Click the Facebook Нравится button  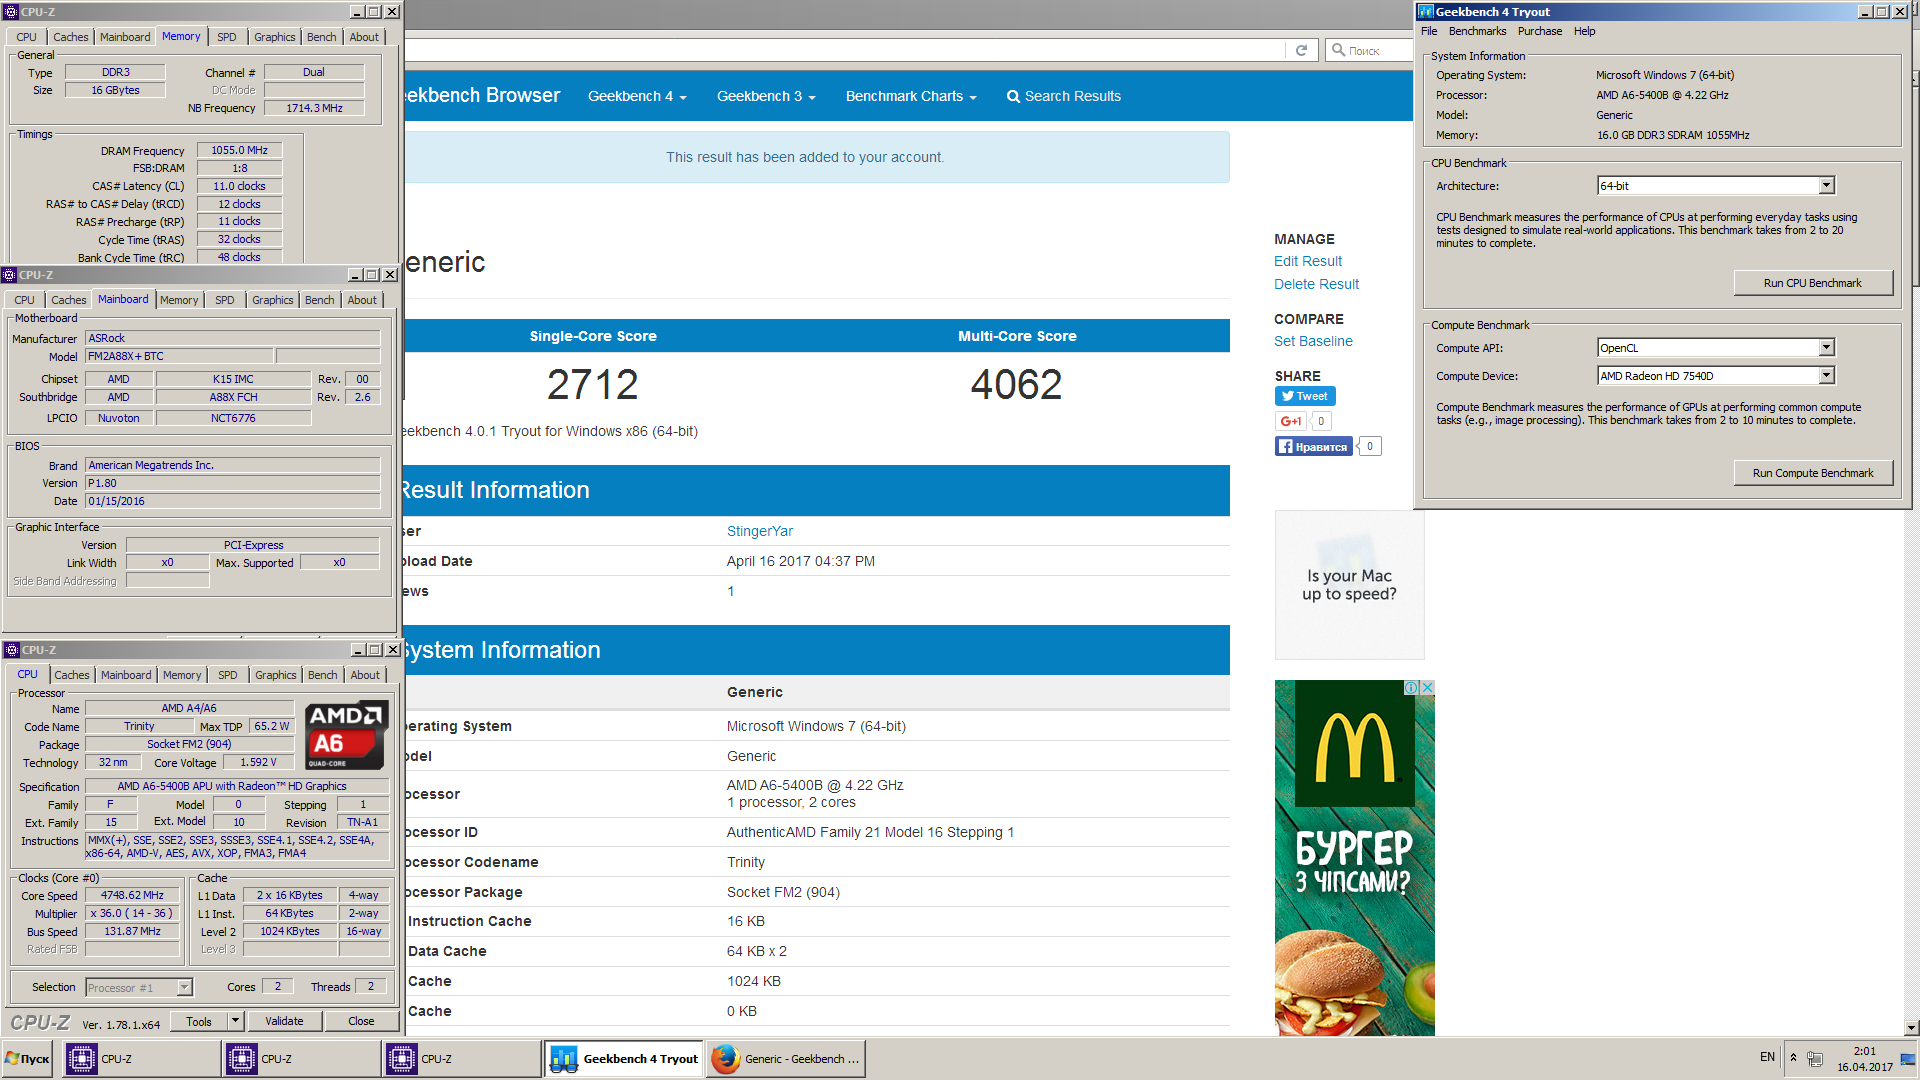[1313, 446]
